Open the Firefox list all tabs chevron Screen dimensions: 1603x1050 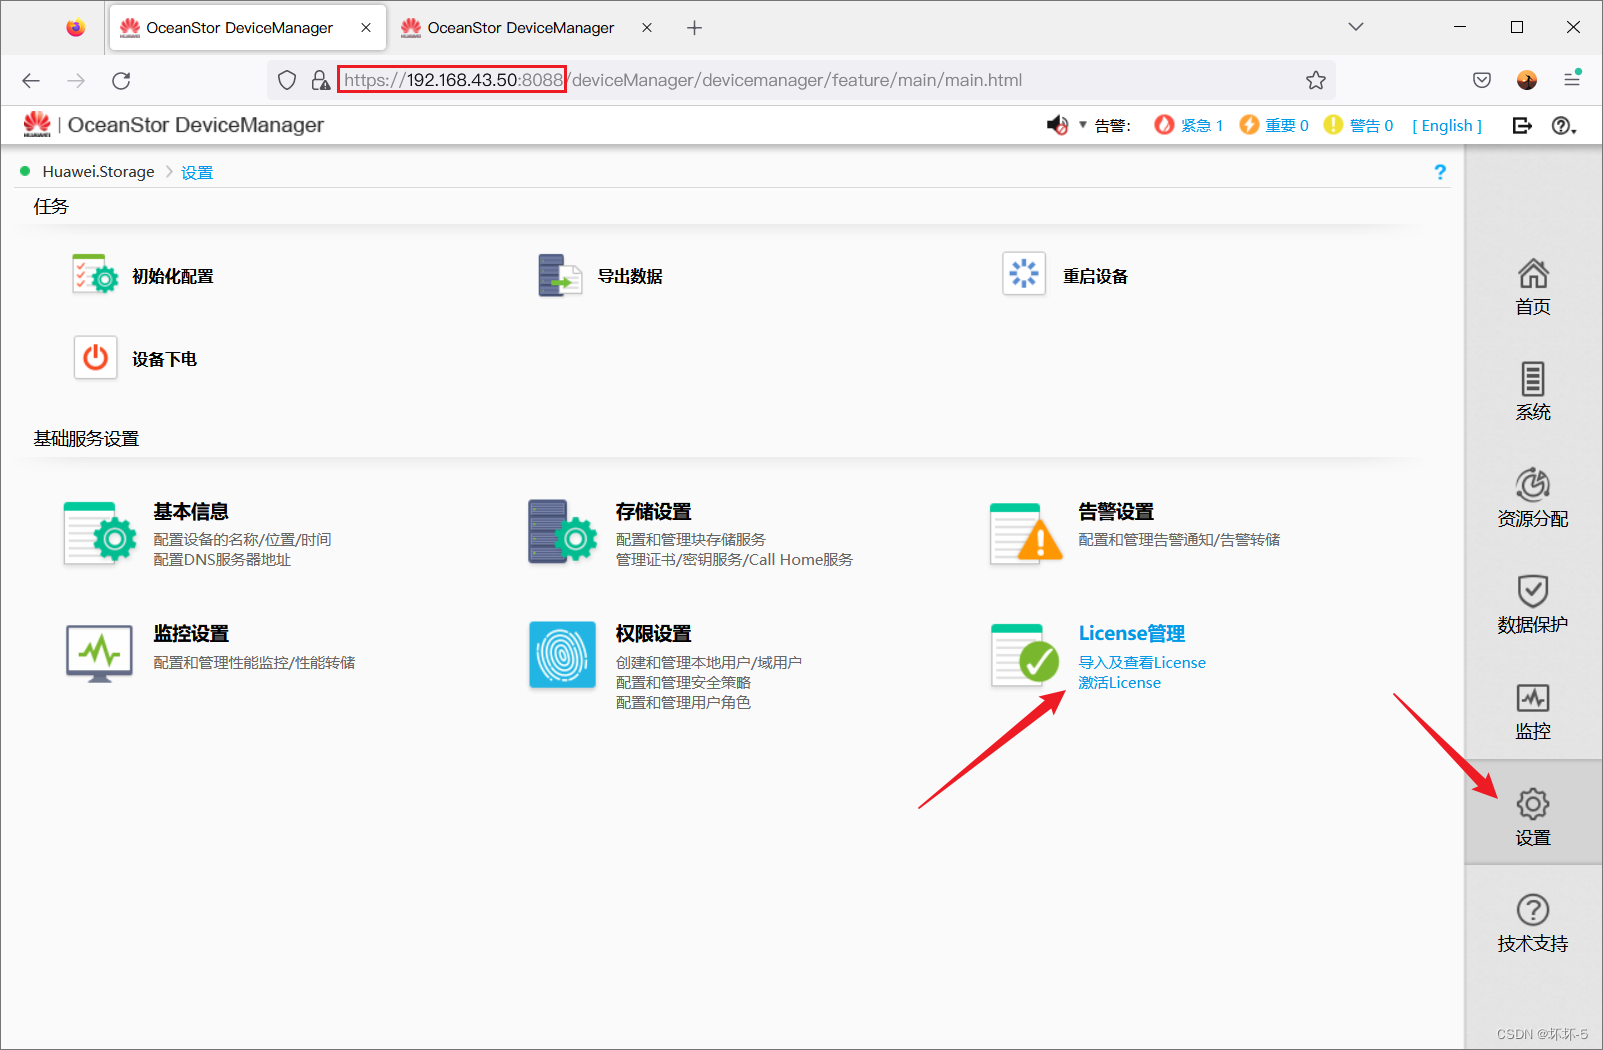click(1356, 27)
